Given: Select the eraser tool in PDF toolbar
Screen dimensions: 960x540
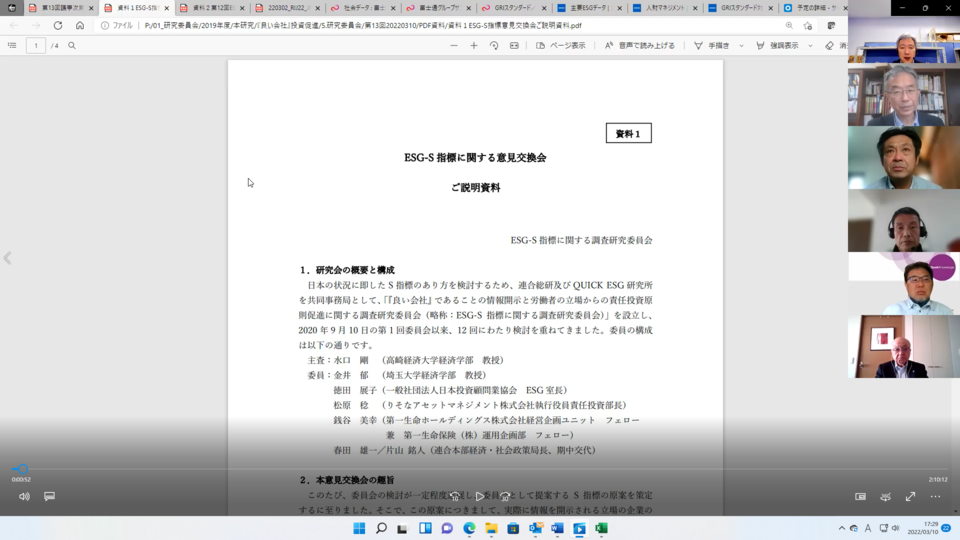Looking at the screenshot, I should (830, 45).
